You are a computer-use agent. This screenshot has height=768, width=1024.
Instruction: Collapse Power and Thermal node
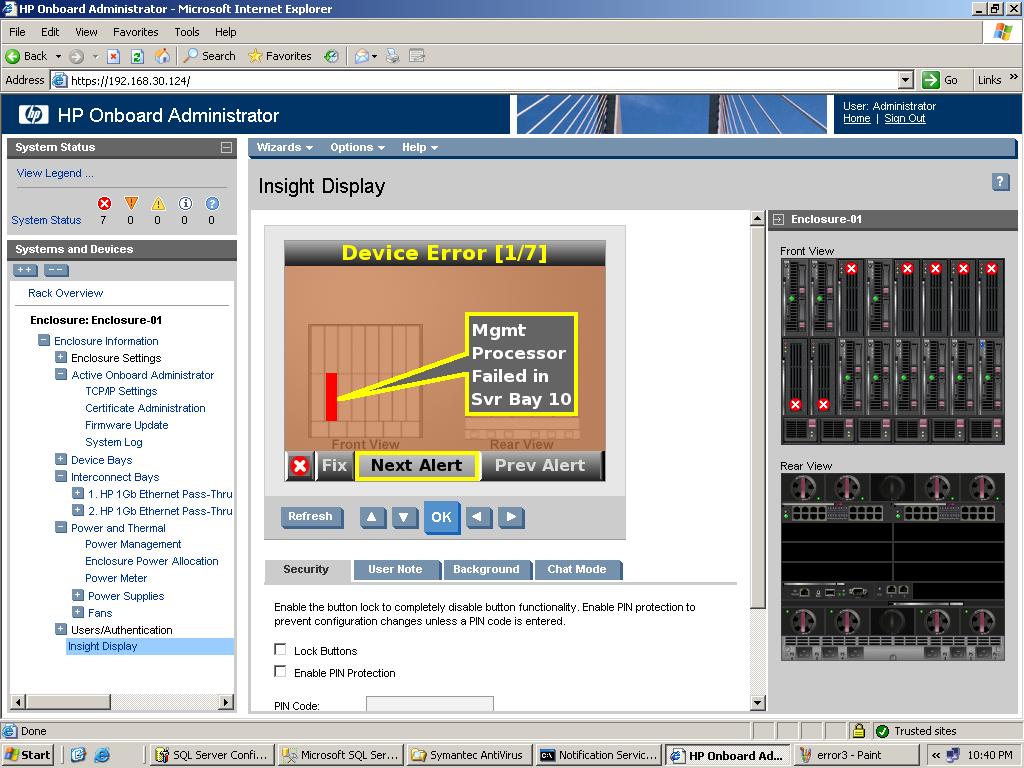point(61,527)
